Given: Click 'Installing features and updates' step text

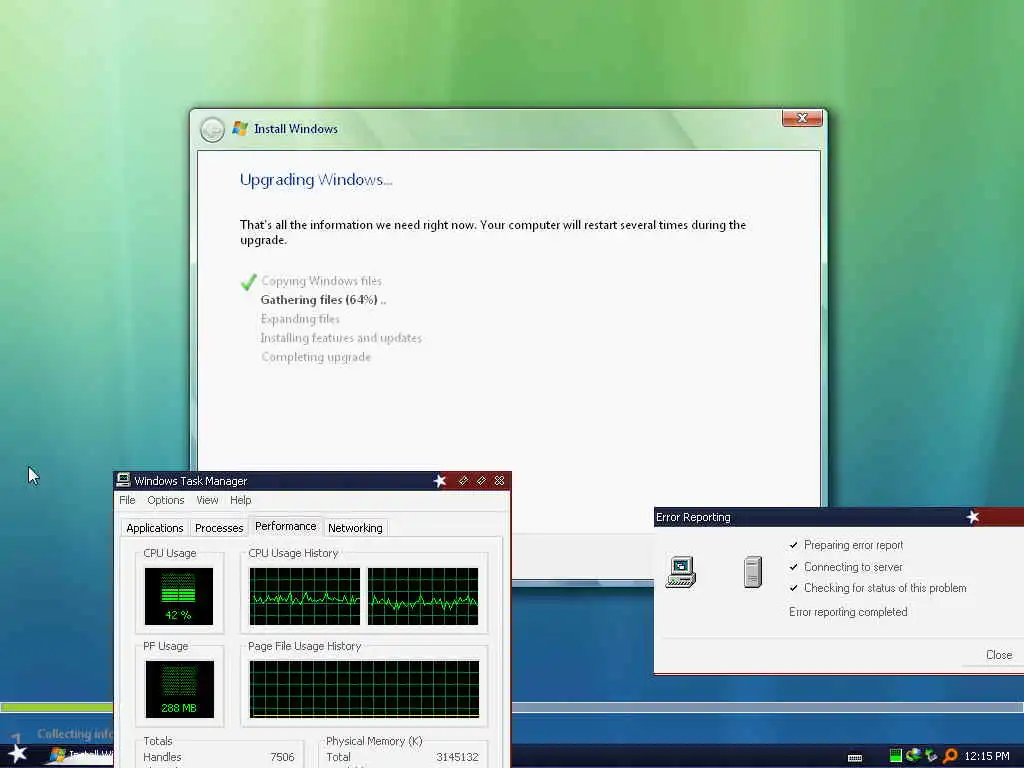Looking at the screenshot, I should point(341,338).
